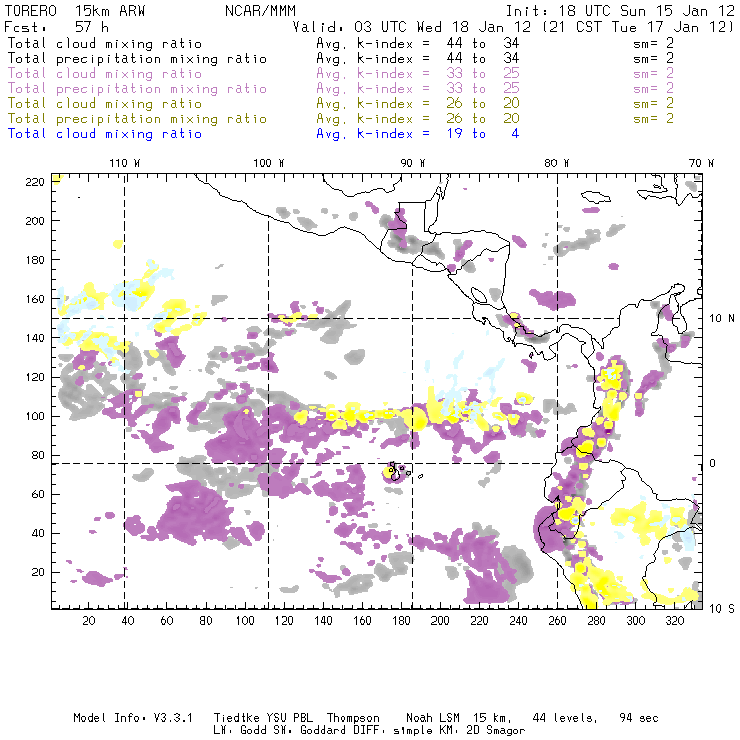
Task: Click the '60' tick on the horizontal axis
Action: [x=167, y=621]
